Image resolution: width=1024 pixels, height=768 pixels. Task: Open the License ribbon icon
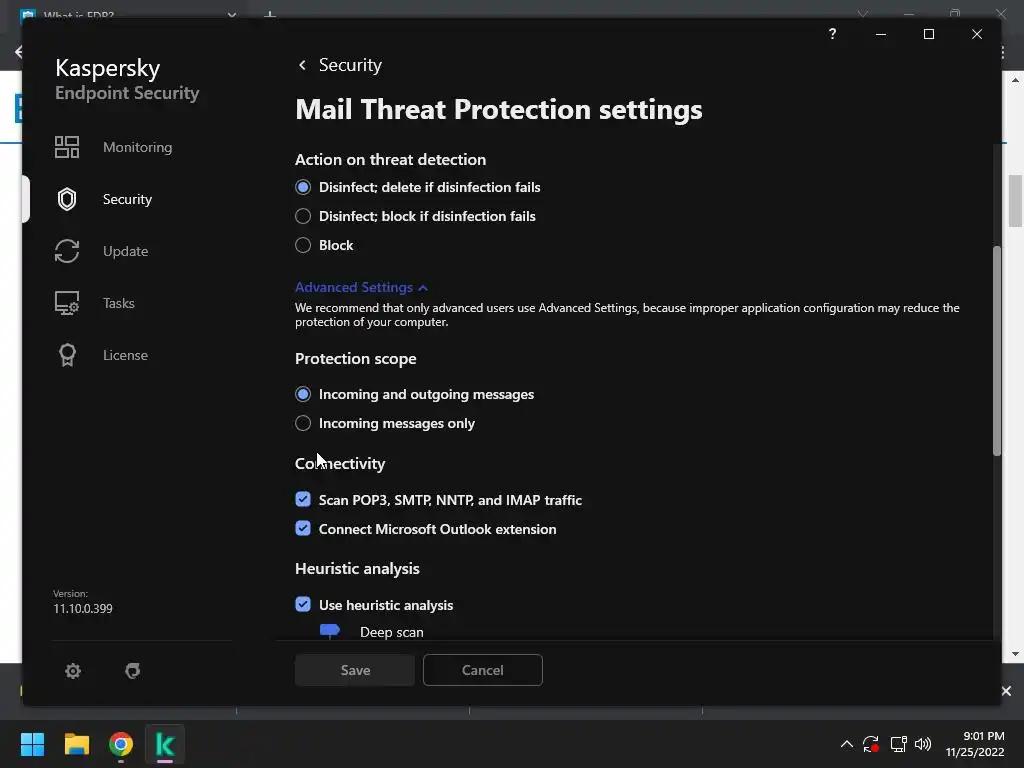pyautogui.click(x=67, y=355)
